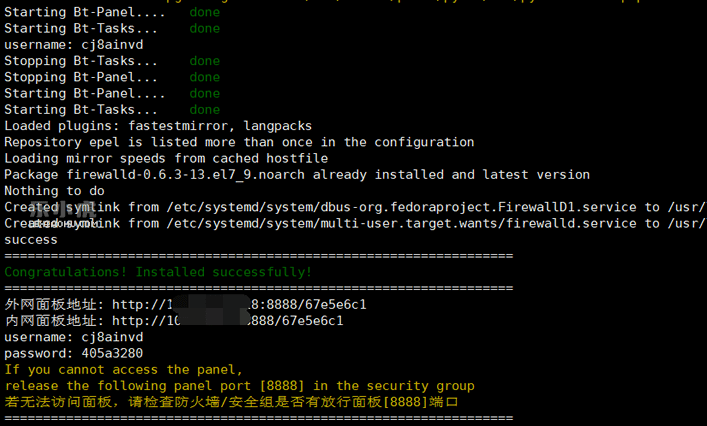Image resolution: width=707 pixels, height=426 pixels.
Task: Click the 'Nothing to do' line
Action: [54, 191]
